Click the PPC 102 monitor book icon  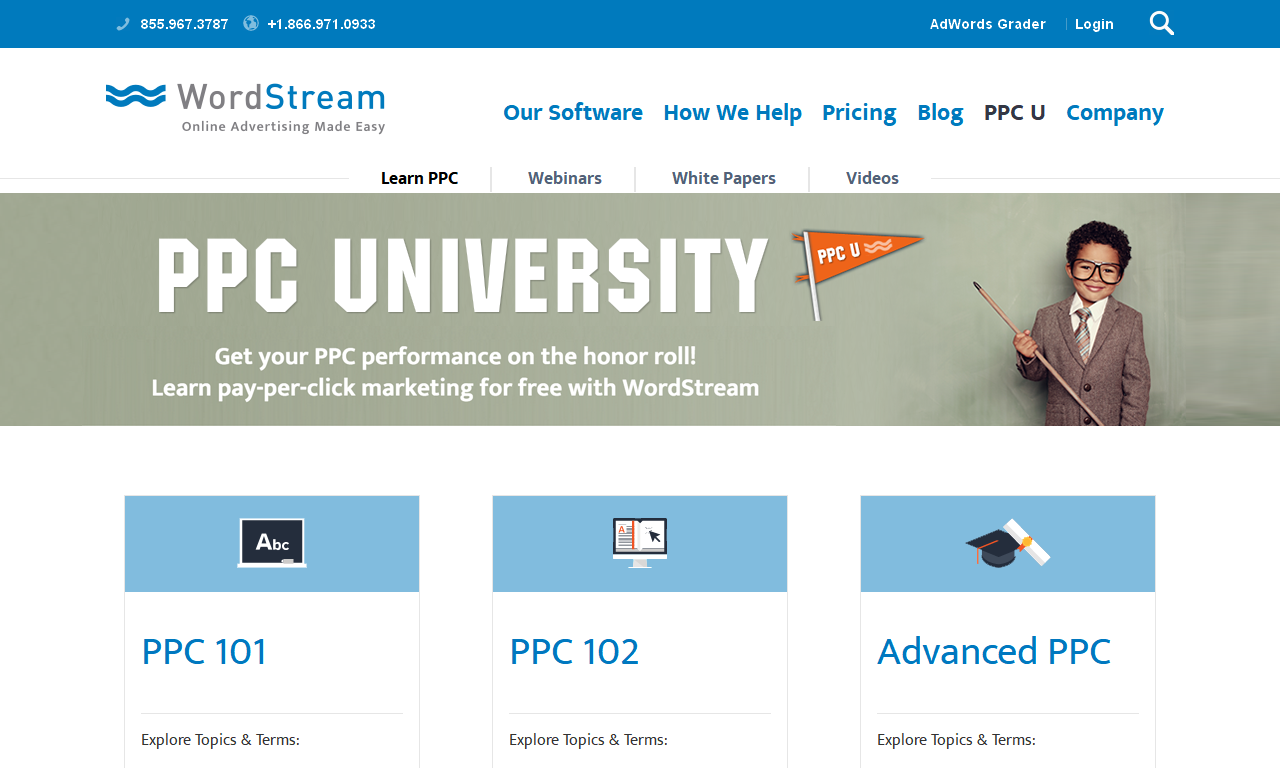(640, 543)
